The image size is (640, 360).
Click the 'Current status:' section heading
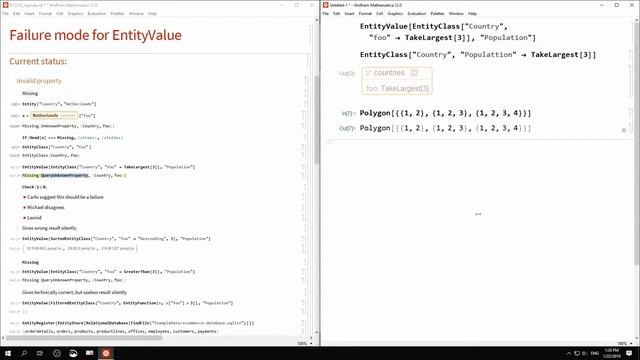pos(38,61)
